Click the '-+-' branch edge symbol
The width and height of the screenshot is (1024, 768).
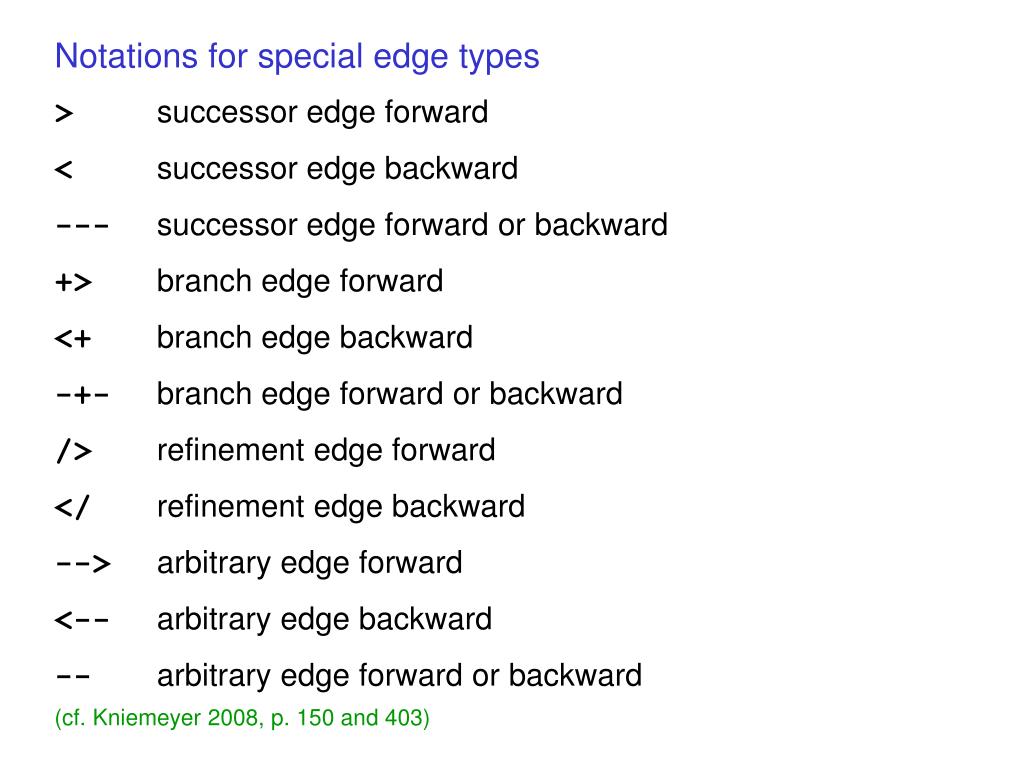(x=82, y=395)
